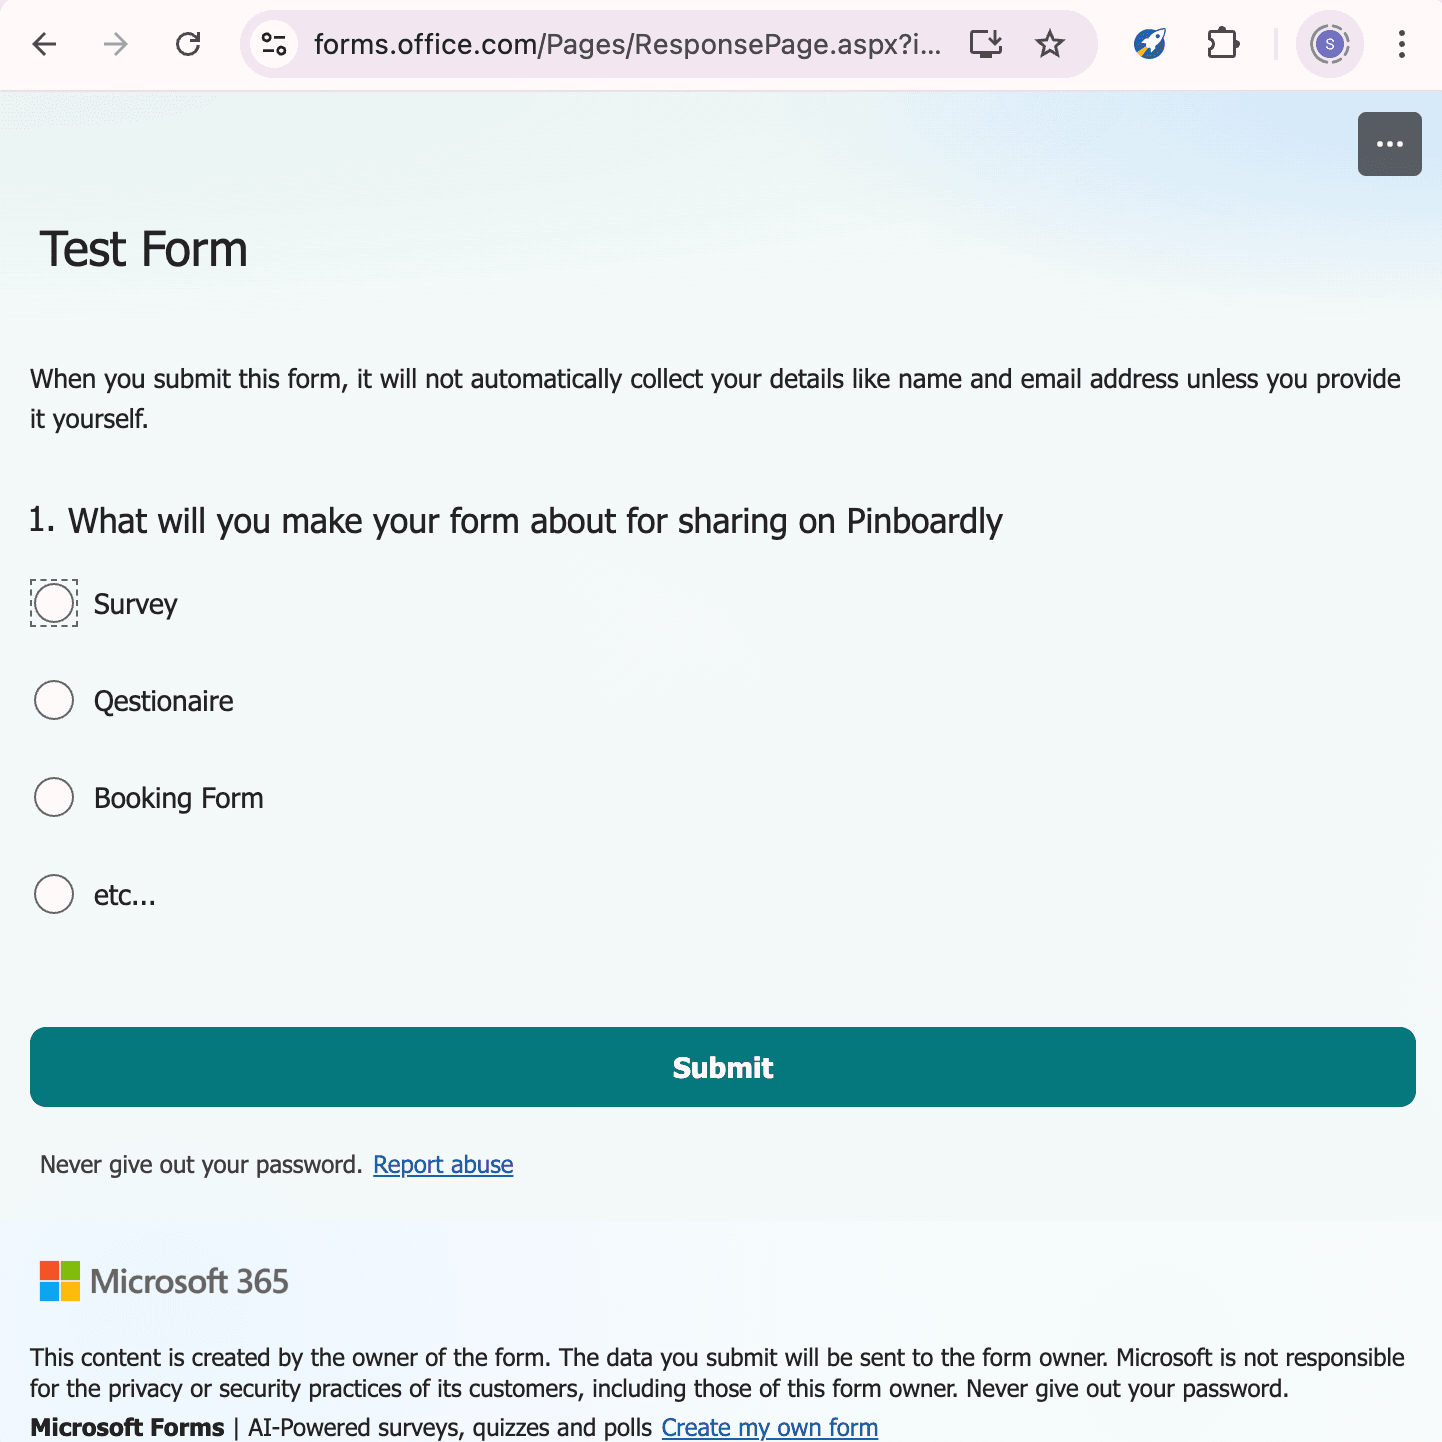Select the Qestionaire answer choice
Viewport: 1442px width, 1442px height.
point(53,700)
